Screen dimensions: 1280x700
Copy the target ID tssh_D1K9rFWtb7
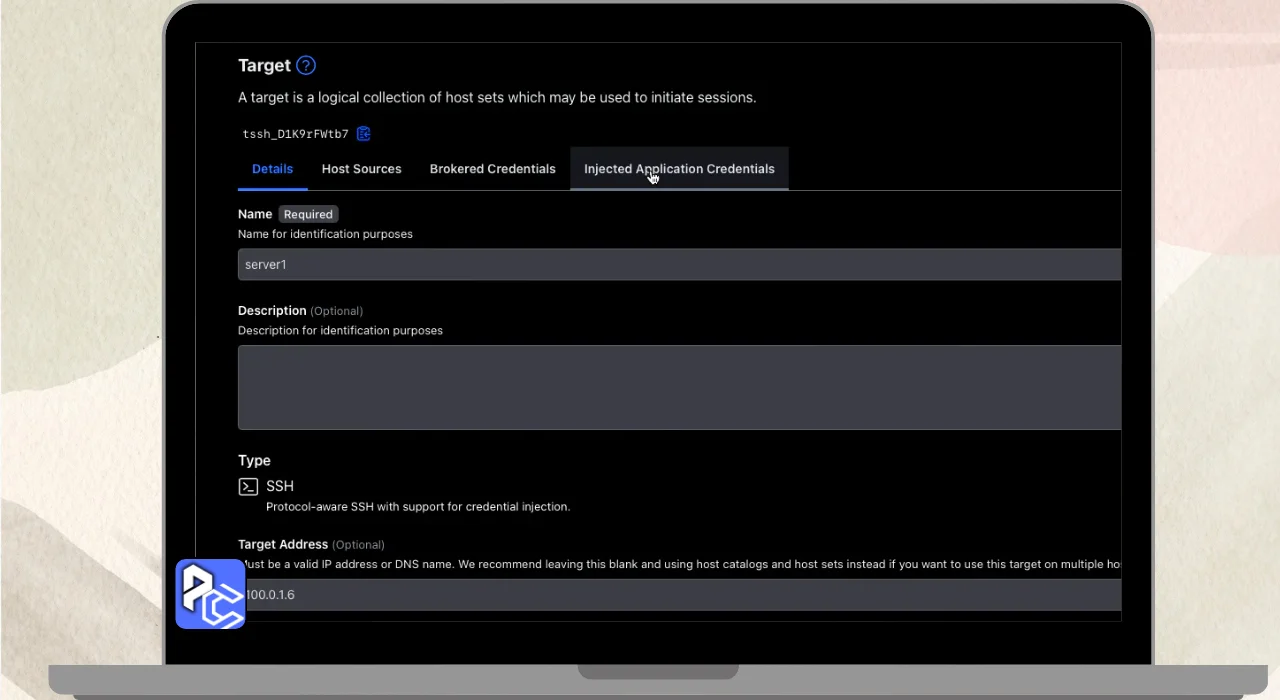point(364,134)
